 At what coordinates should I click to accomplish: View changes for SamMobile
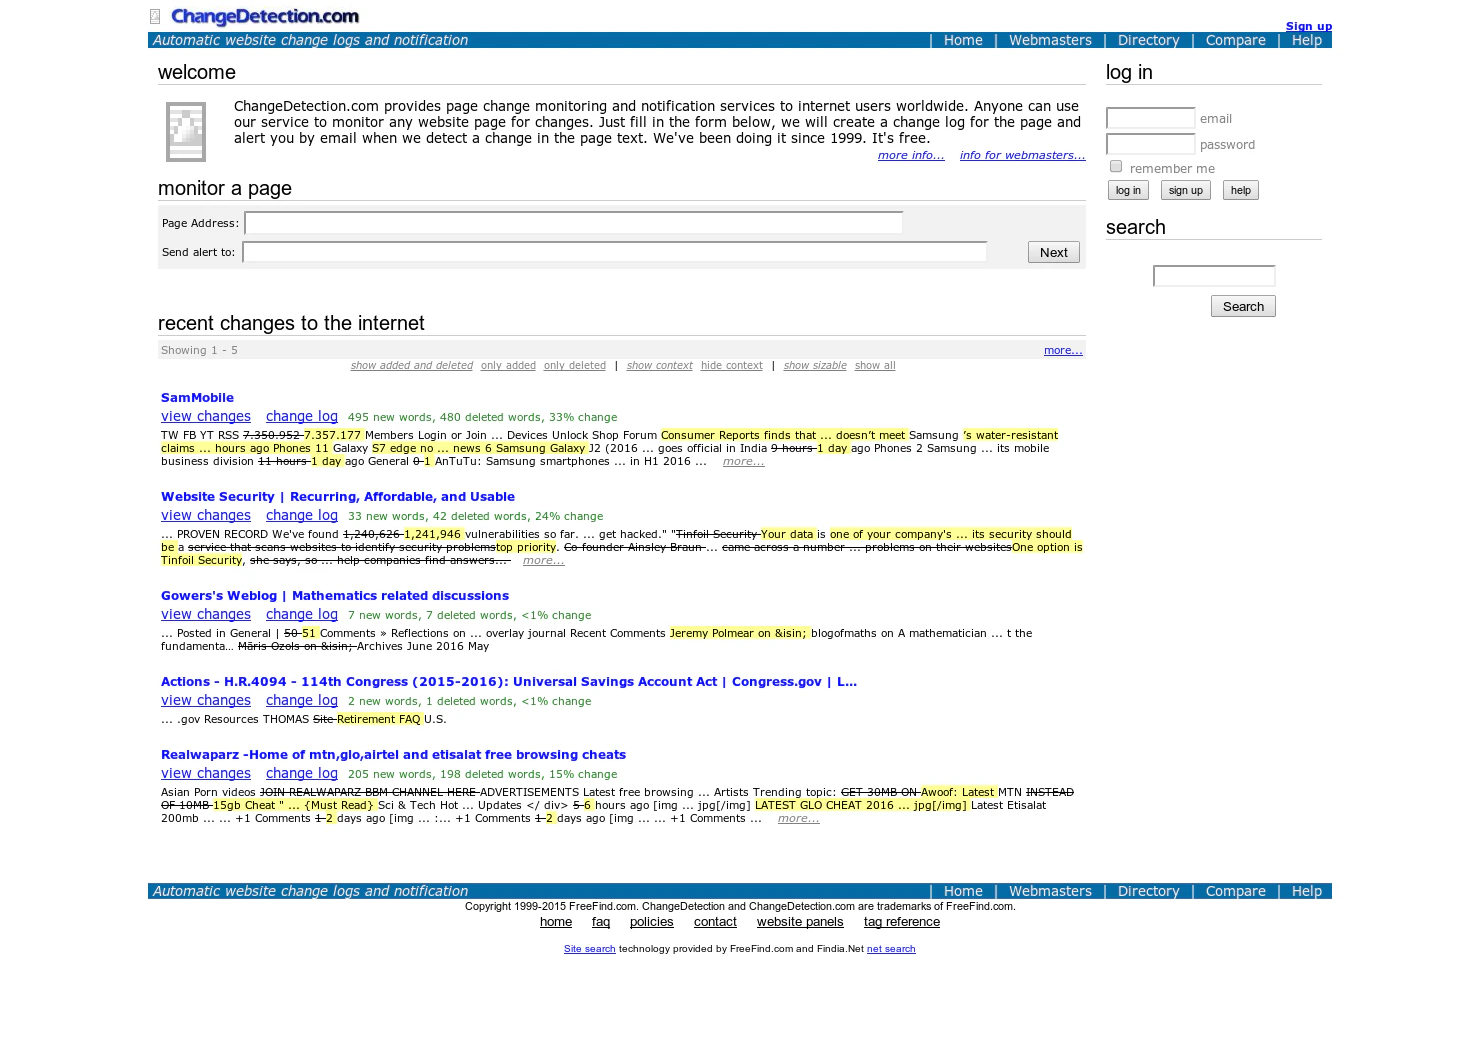(206, 416)
